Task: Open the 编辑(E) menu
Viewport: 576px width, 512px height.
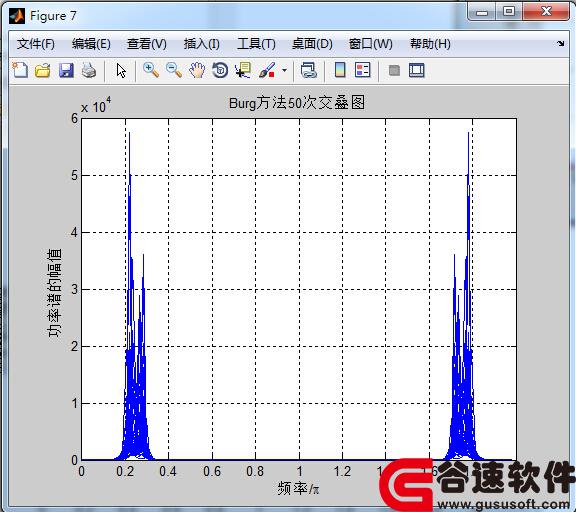Action: click(x=91, y=44)
